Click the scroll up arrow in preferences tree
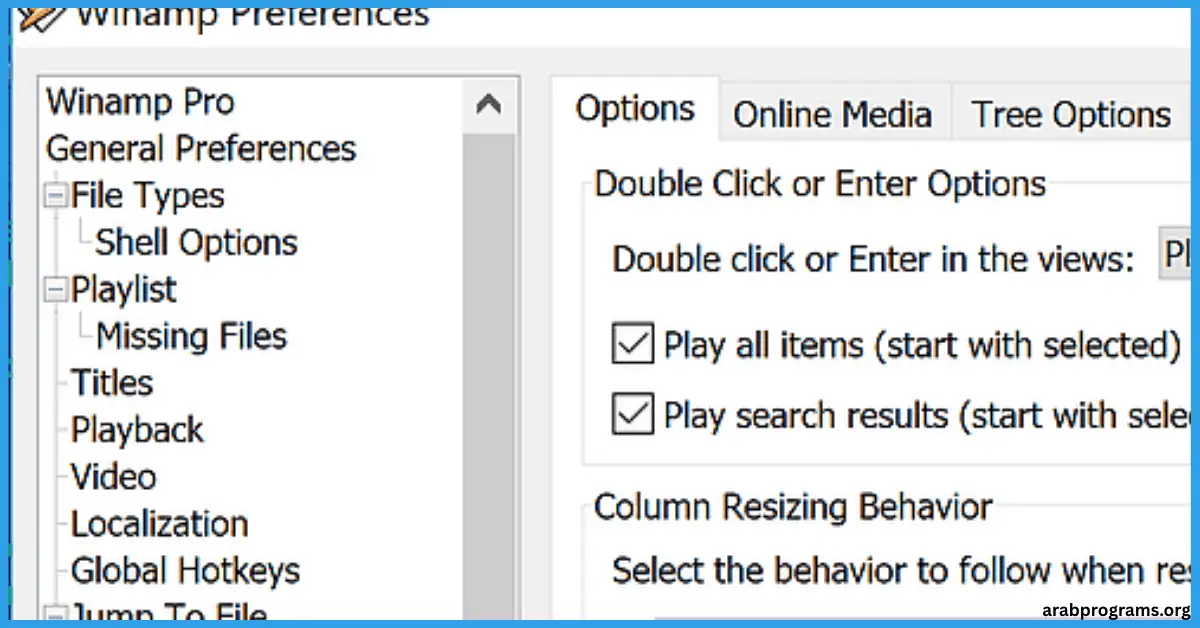1200x628 pixels. 488,104
